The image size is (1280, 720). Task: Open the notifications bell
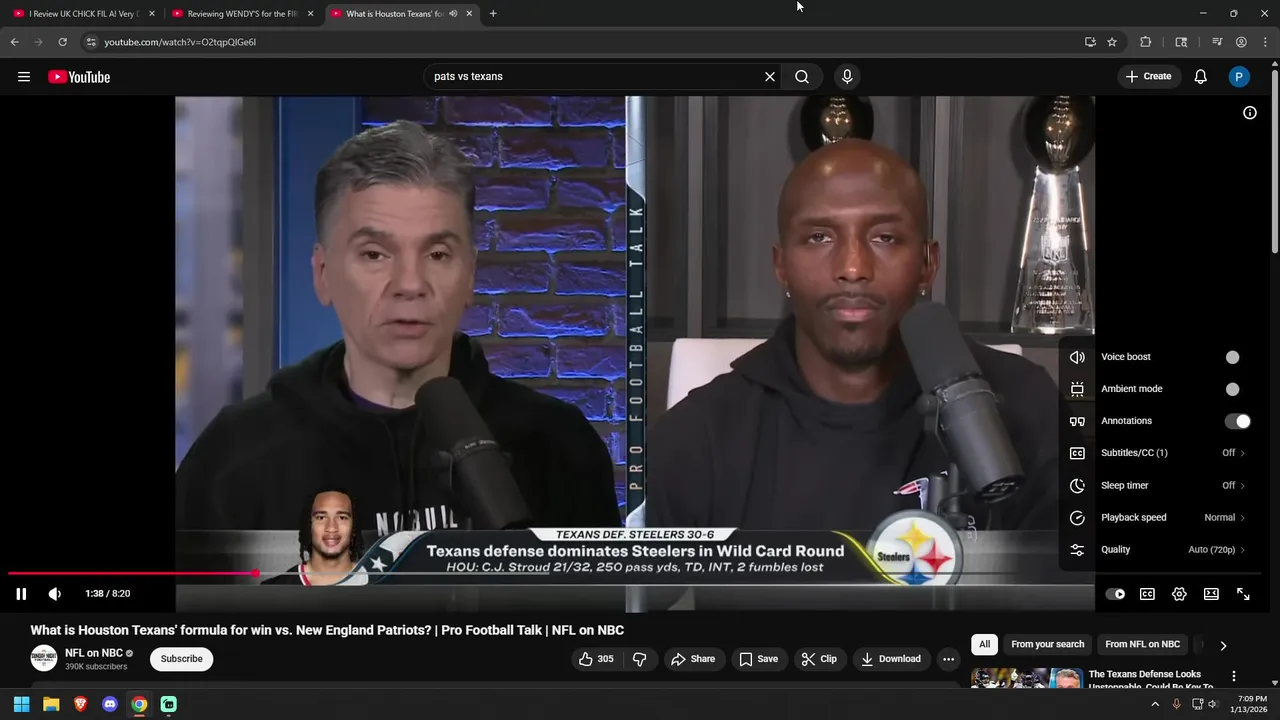[1201, 77]
